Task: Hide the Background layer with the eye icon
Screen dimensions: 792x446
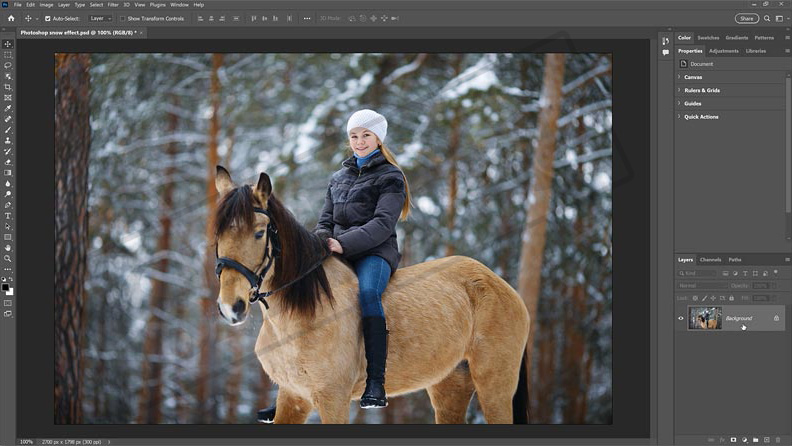Action: 681,318
